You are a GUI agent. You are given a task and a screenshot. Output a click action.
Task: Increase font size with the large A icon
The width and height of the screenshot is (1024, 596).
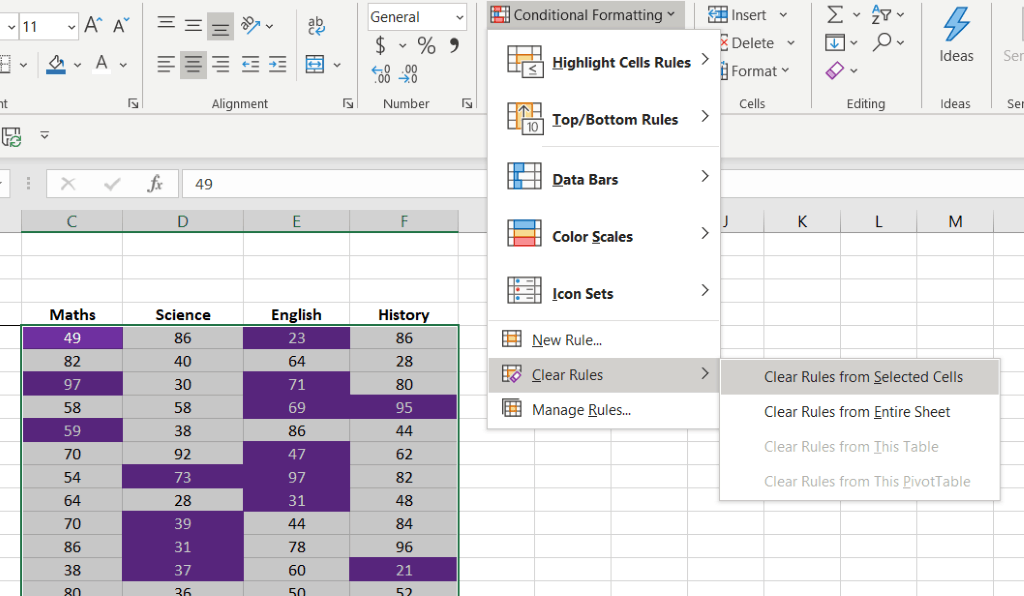(x=93, y=25)
